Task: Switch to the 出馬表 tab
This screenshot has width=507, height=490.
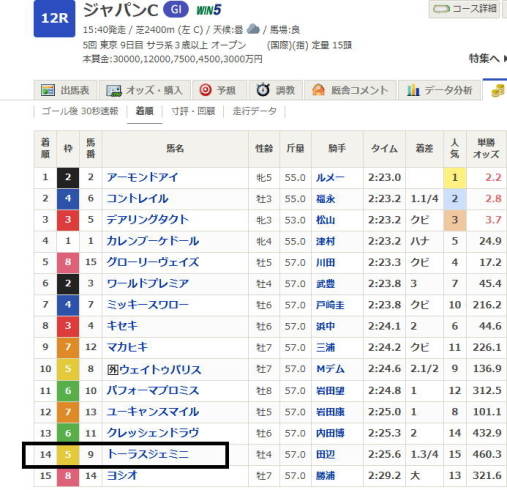Action: pos(65,90)
